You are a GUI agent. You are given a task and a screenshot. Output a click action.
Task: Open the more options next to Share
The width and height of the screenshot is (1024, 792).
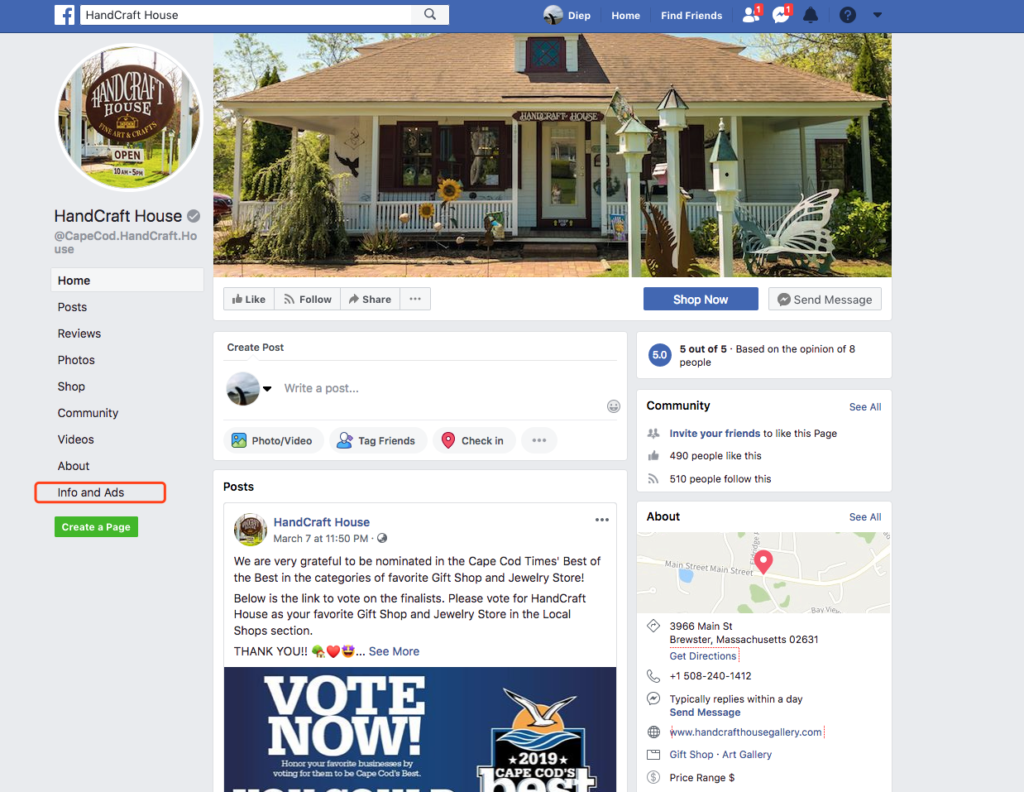coord(415,299)
